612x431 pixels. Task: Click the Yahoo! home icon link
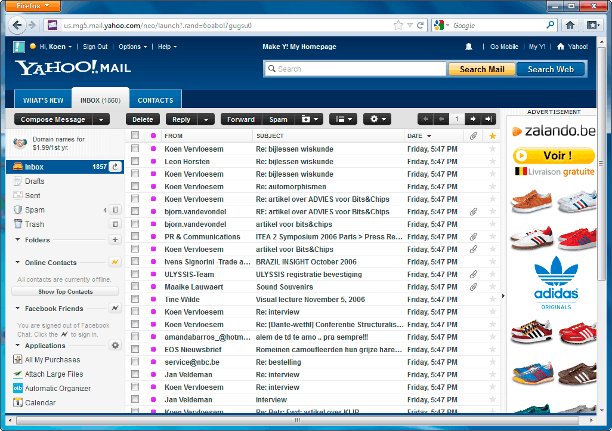560,46
